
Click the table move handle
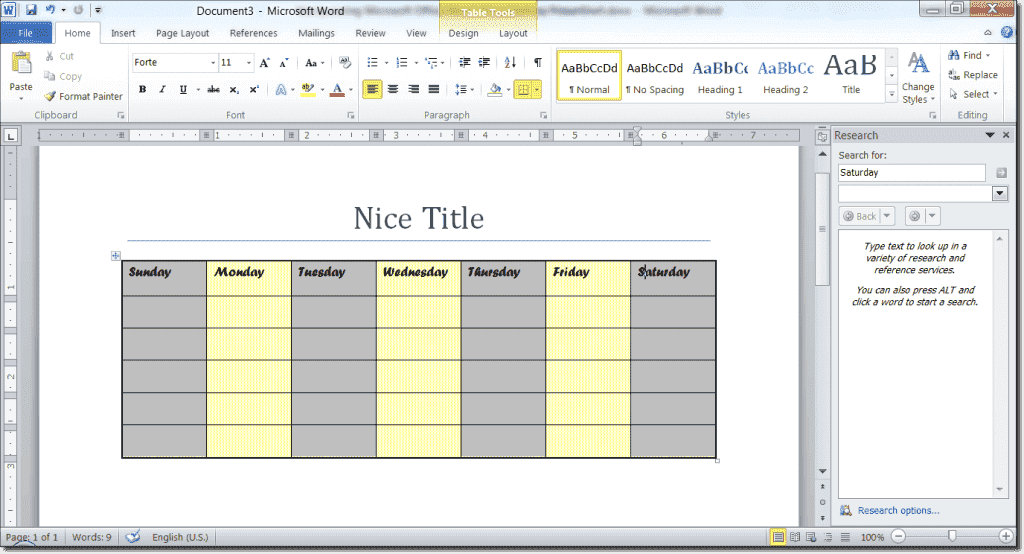coord(116,255)
